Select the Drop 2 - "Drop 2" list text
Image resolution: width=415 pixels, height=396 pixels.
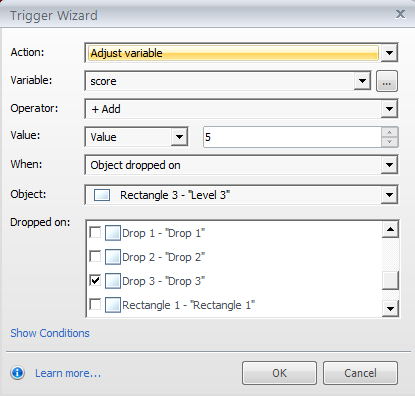[164, 257]
